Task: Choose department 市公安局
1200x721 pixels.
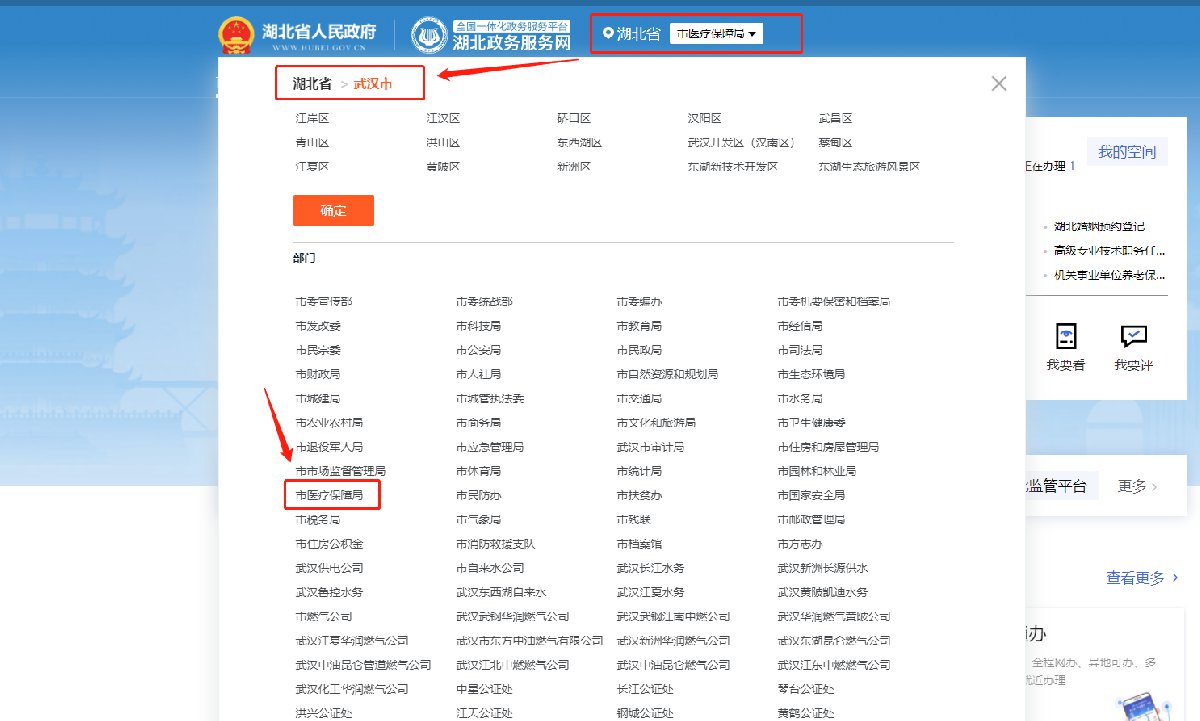Action: click(x=478, y=350)
